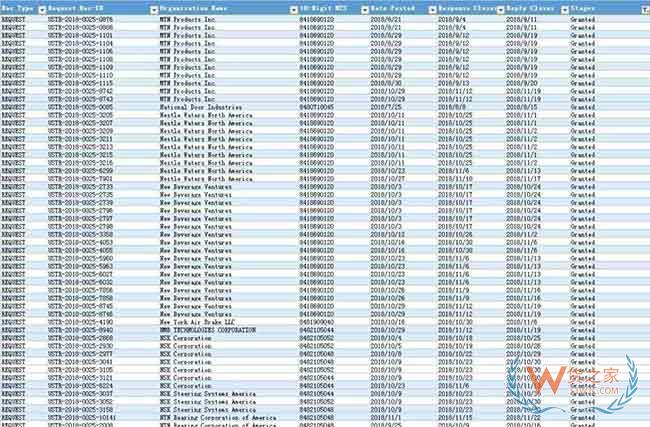Image resolution: width=650 pixels, height=427 pixels.
Task: Select the first MTM Products Inc. cell
Action: click(x=188, y=19)
